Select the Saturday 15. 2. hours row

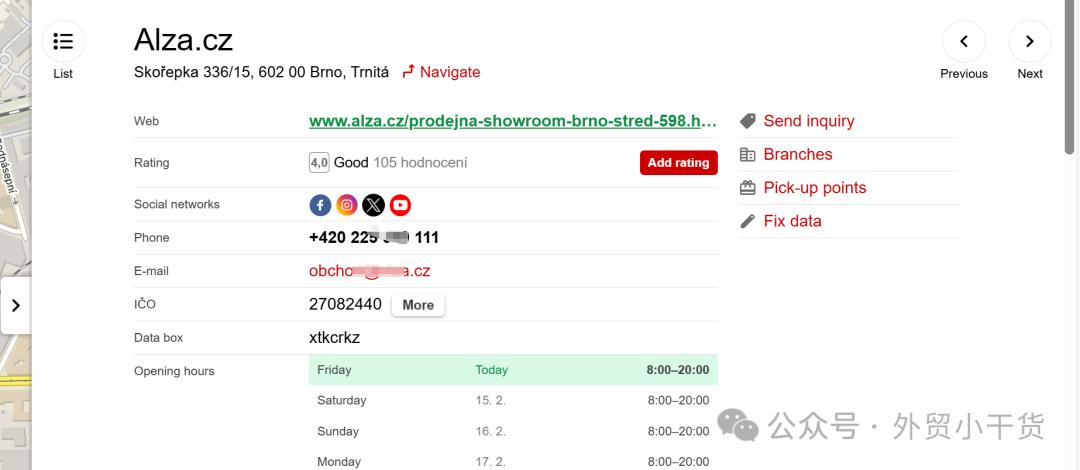513,400
